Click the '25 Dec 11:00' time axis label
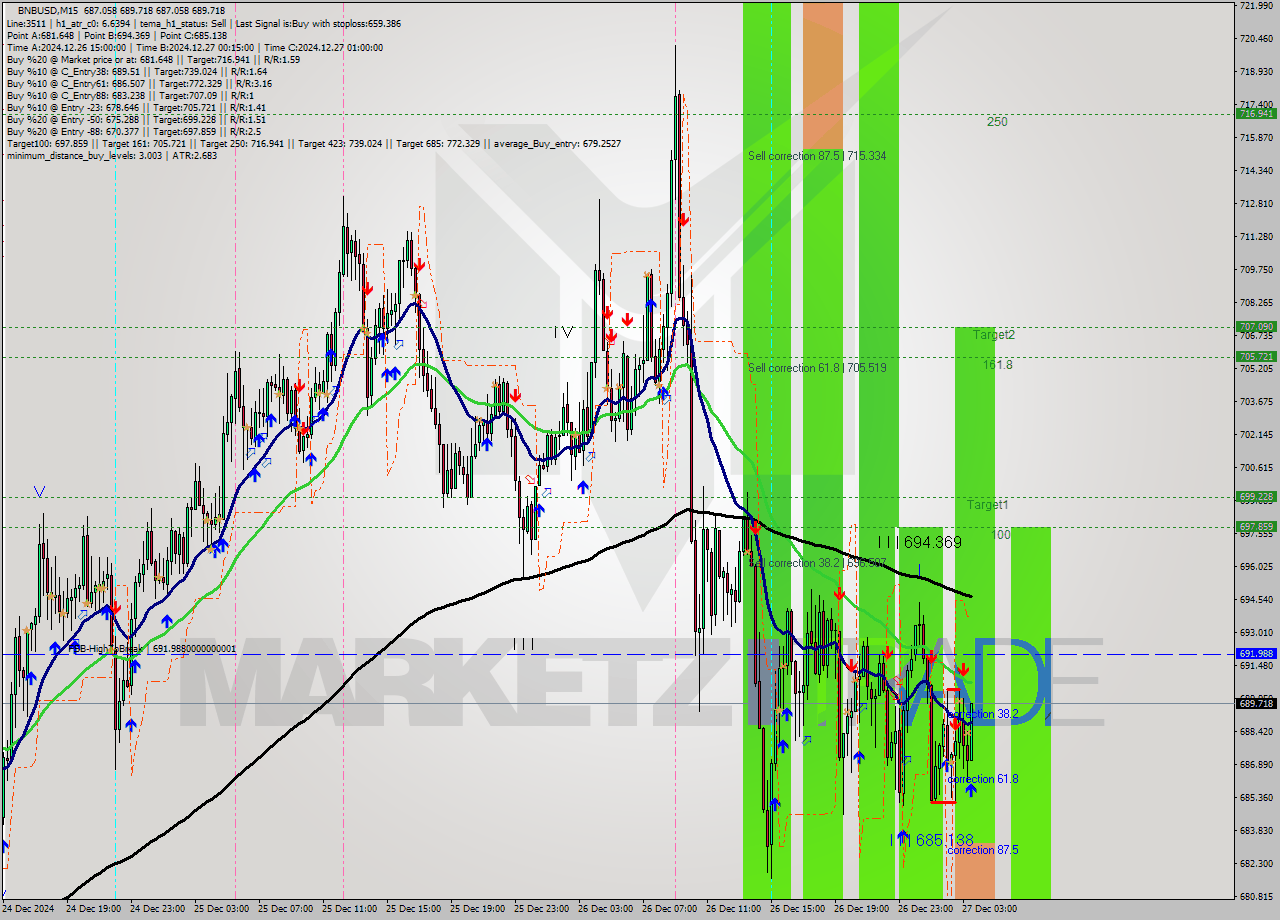The image size is (1280, 920). (349, 910)
